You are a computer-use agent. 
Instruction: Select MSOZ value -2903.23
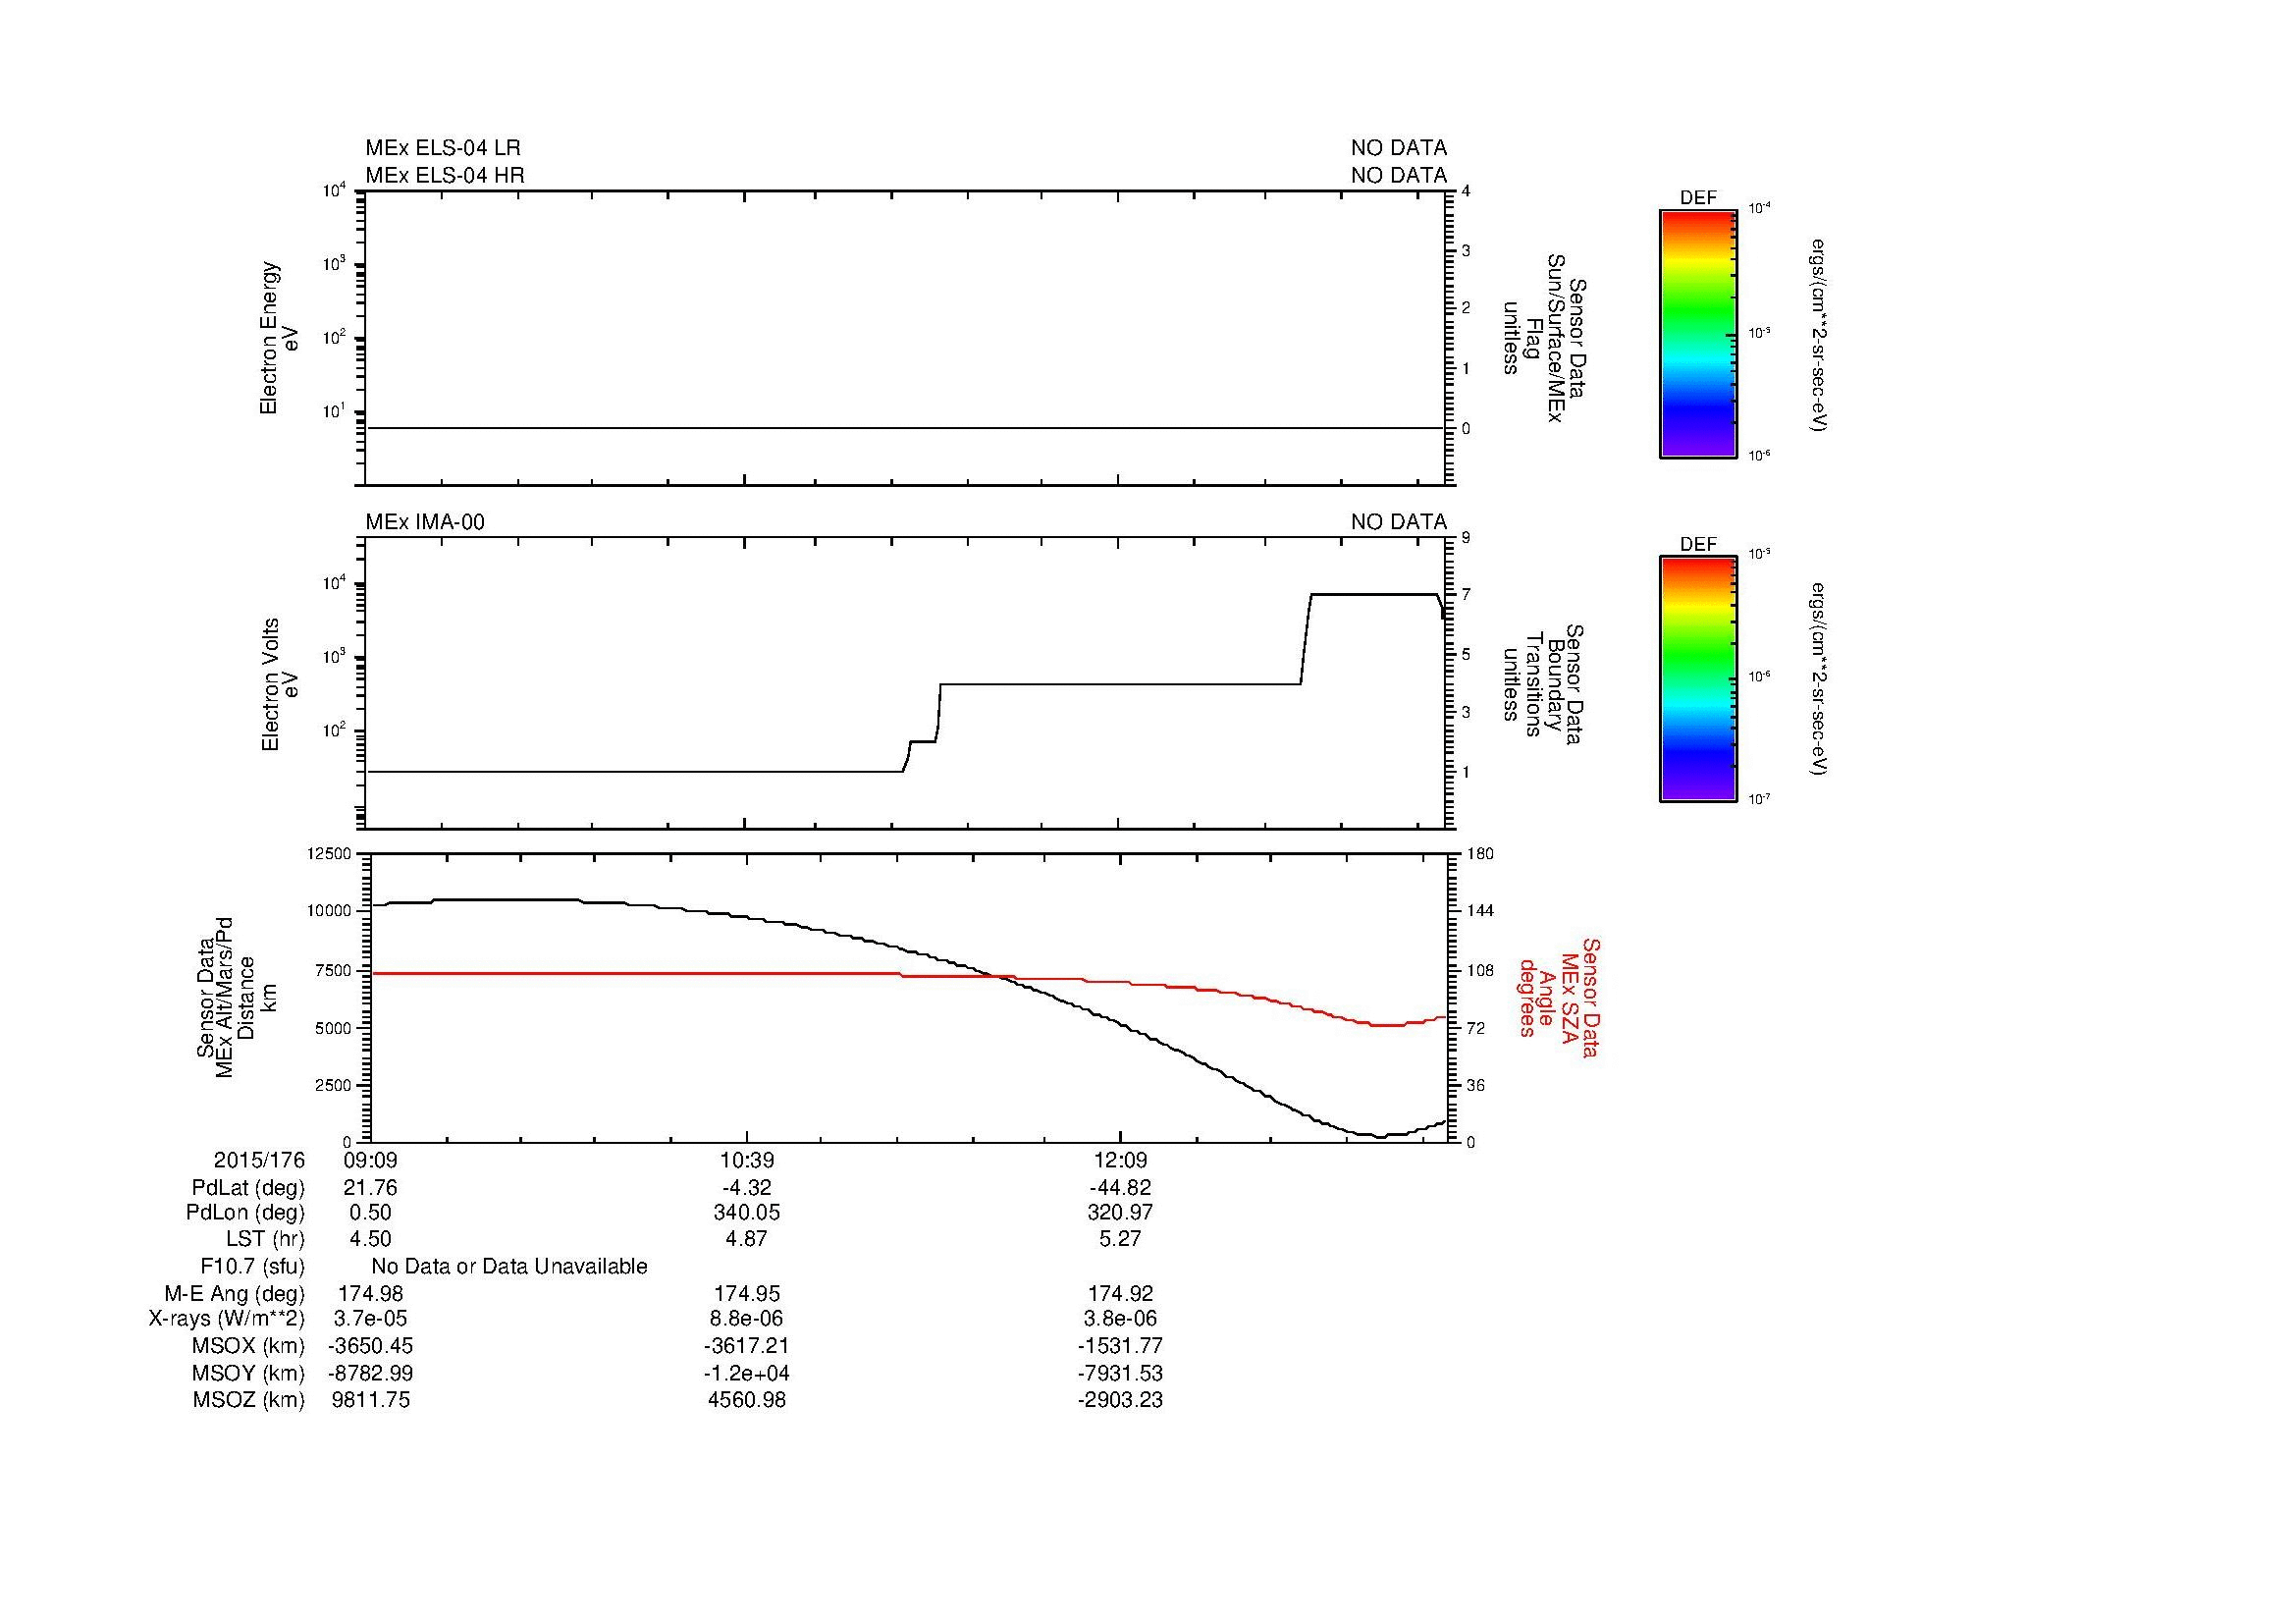tap(1120, 1400)
